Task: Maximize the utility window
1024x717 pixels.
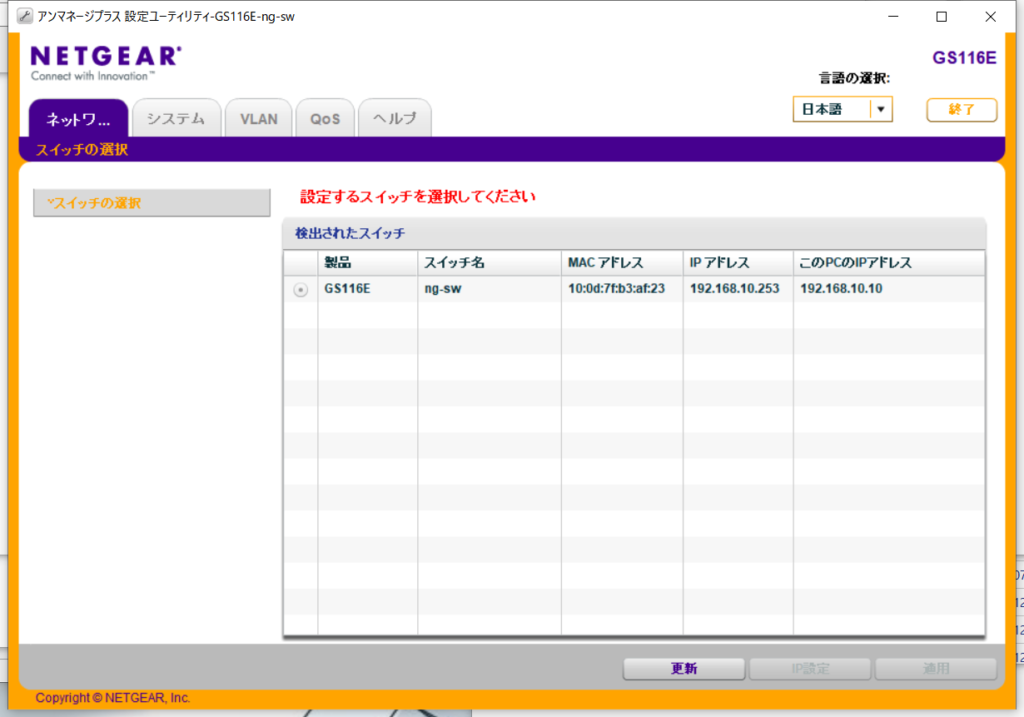Action: coord(942,17)
